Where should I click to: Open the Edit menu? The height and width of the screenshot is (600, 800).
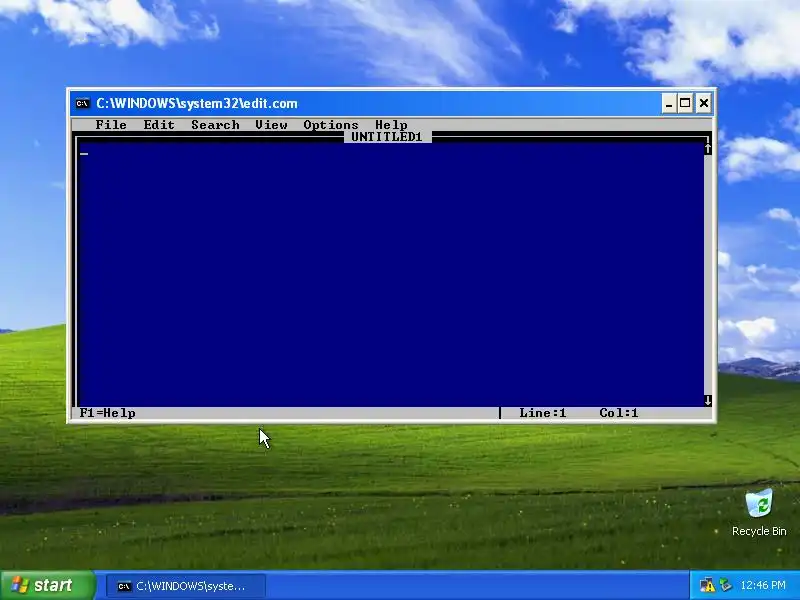(x=159, y=125)
